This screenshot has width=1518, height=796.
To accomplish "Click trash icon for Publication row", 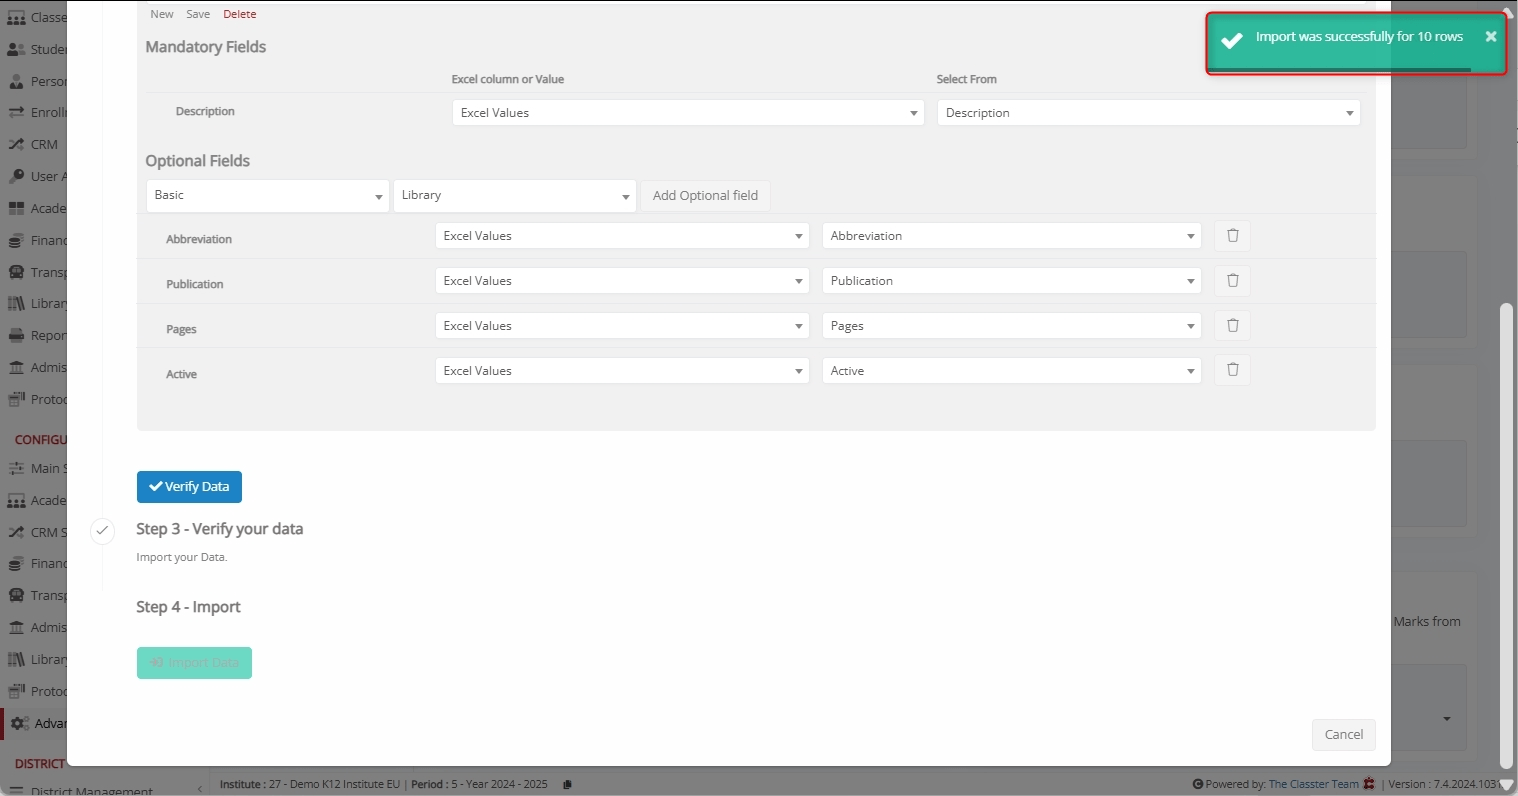I will 1232,281.
